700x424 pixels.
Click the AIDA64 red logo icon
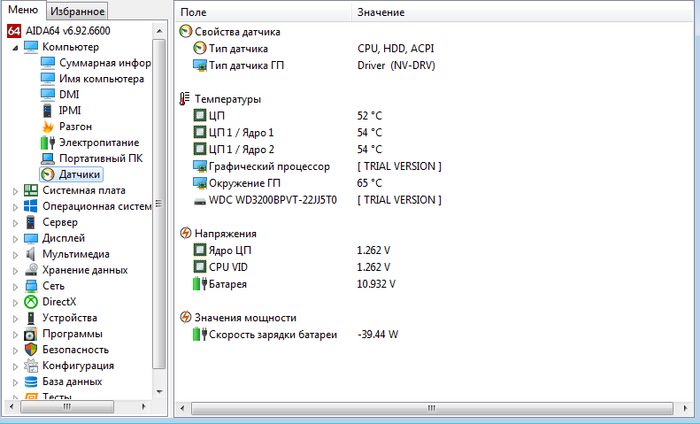coord(14,31)
